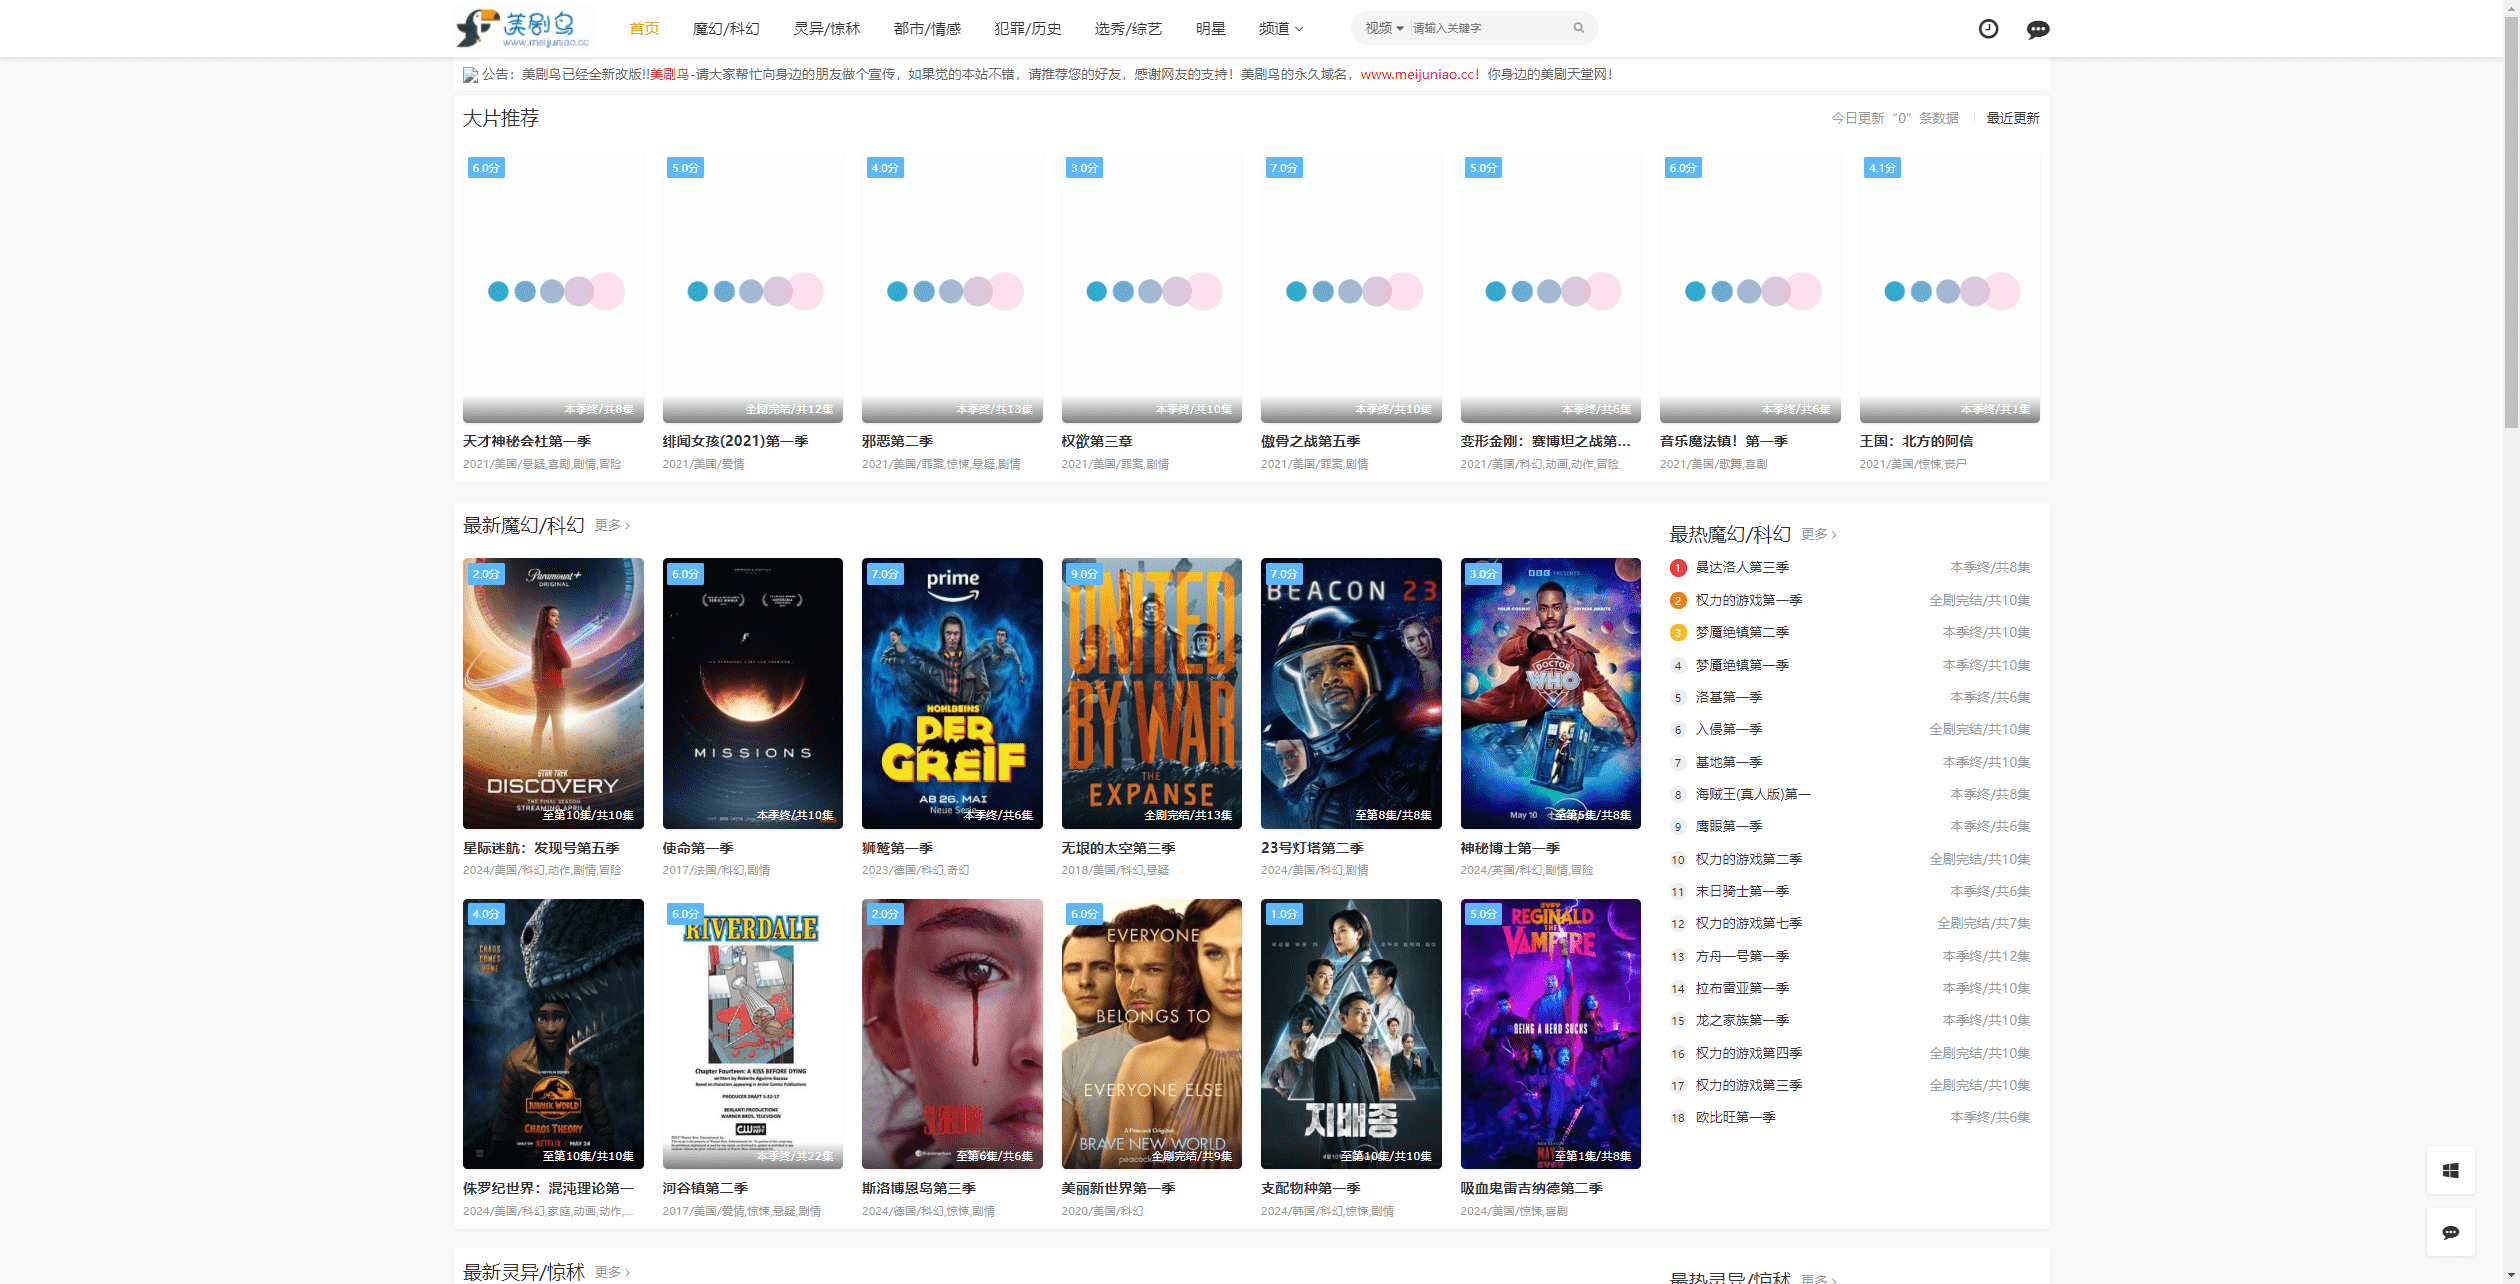2520x1284 pixels.
Task: Click the floating chat feedback icon
Action: 2450,1232
